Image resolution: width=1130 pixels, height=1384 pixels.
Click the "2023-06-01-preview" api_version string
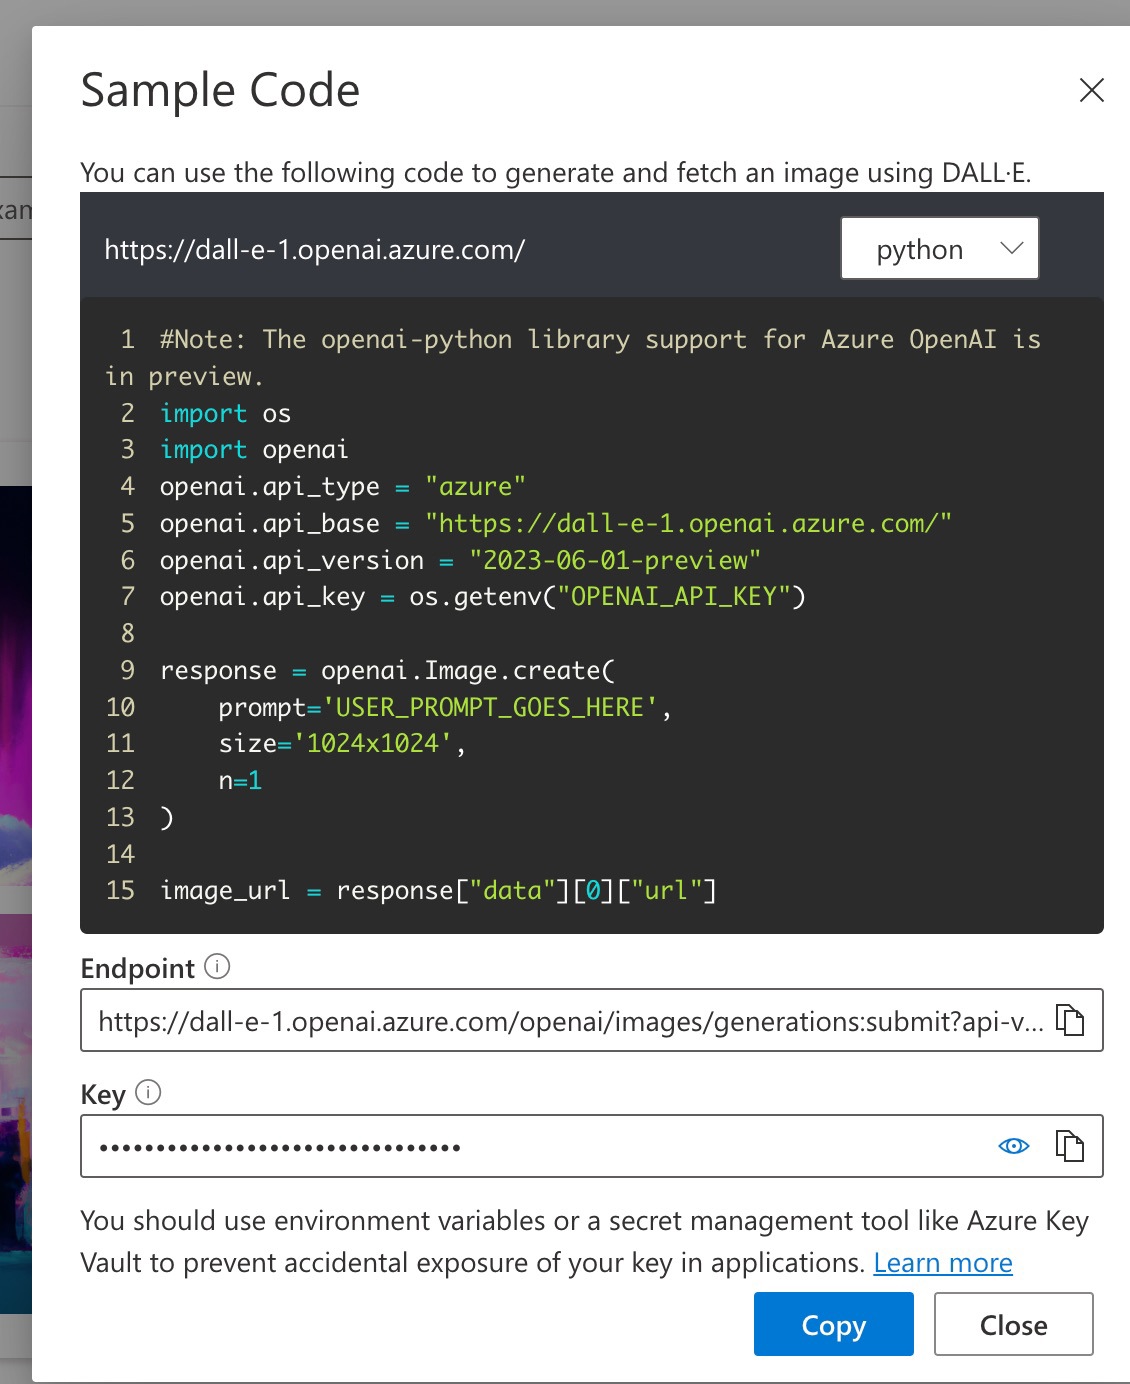(x=615, y=560)
